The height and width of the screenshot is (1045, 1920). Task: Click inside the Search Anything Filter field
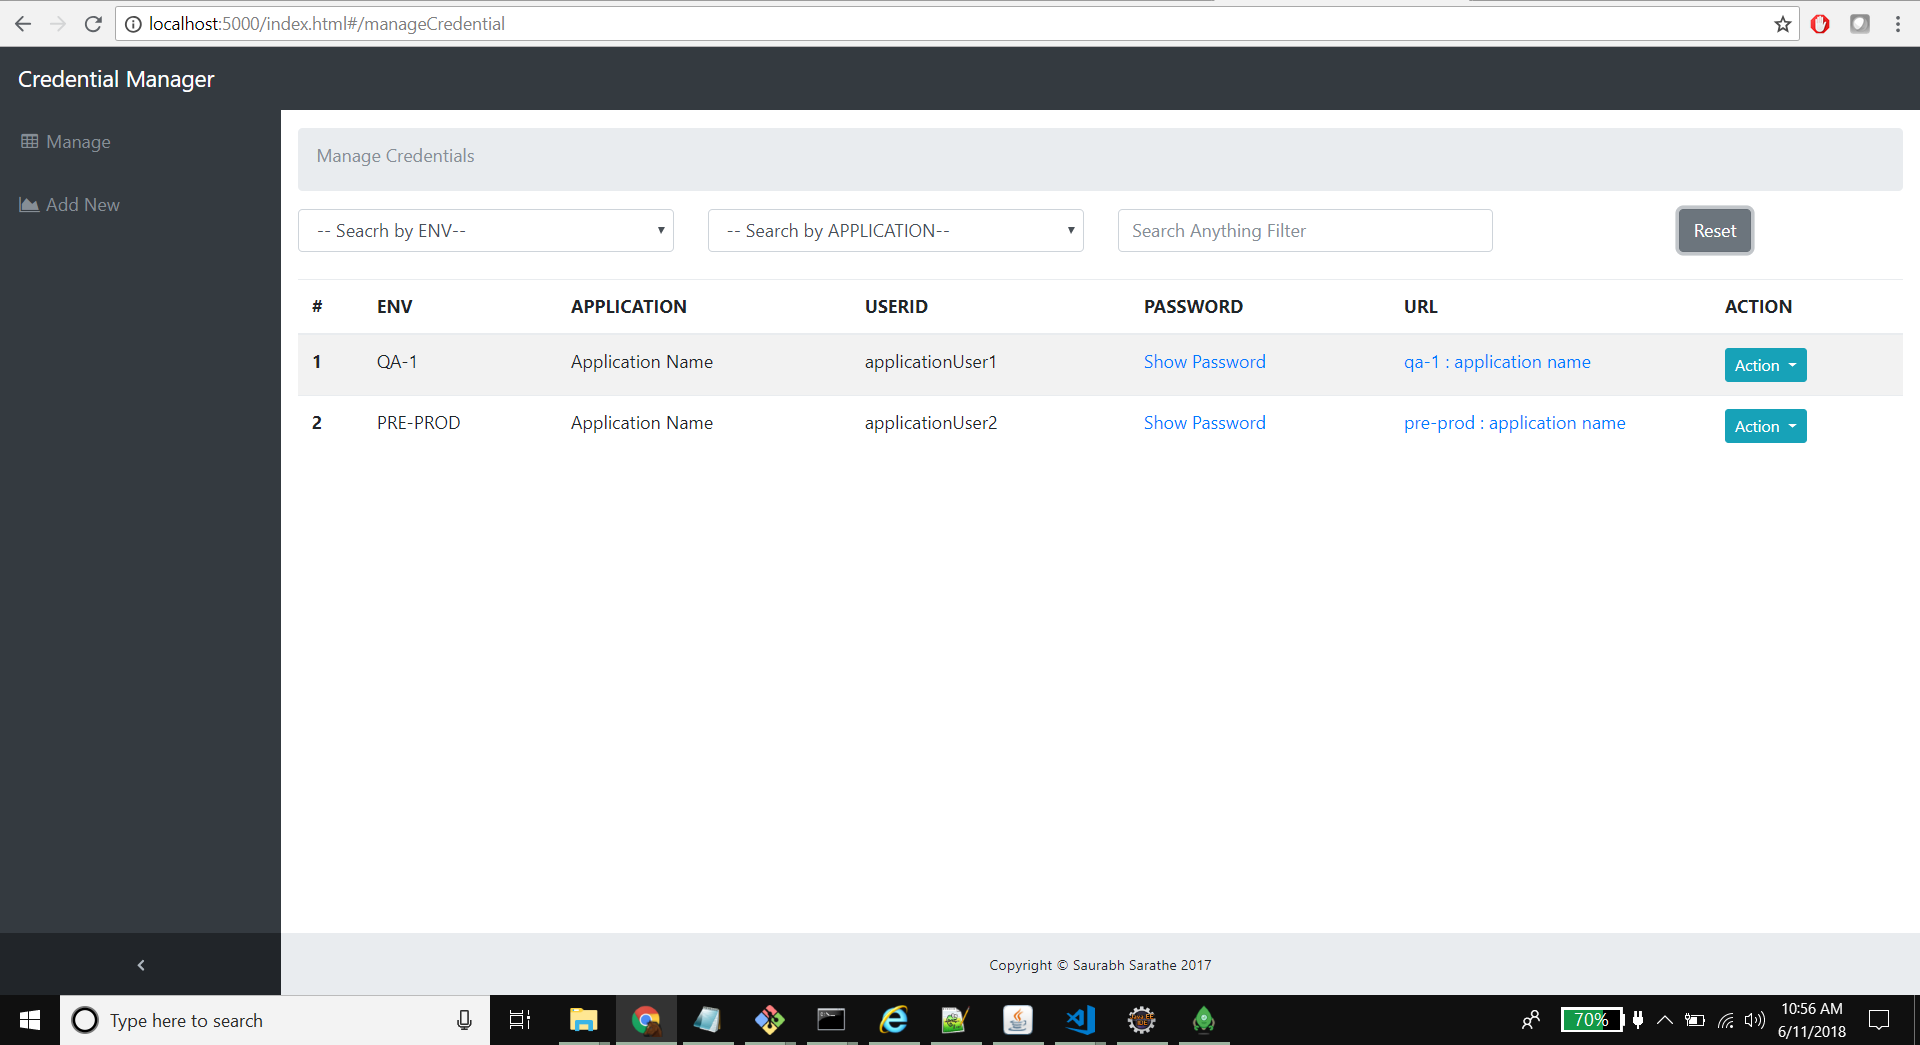1305,230
